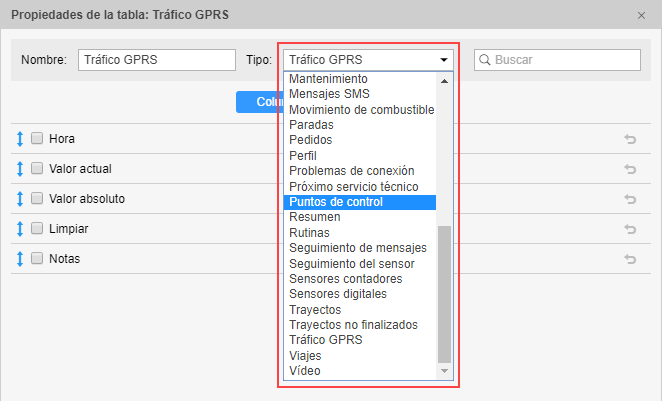The width and height of the screenshot is (662, 401).
Task: Click the dropdown list scrollbar thumb
Action: pyautogui.click(x=445, y=293)
